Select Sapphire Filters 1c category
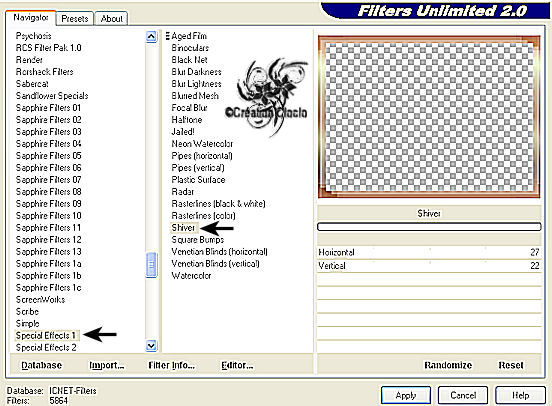 tap(49, 288)
